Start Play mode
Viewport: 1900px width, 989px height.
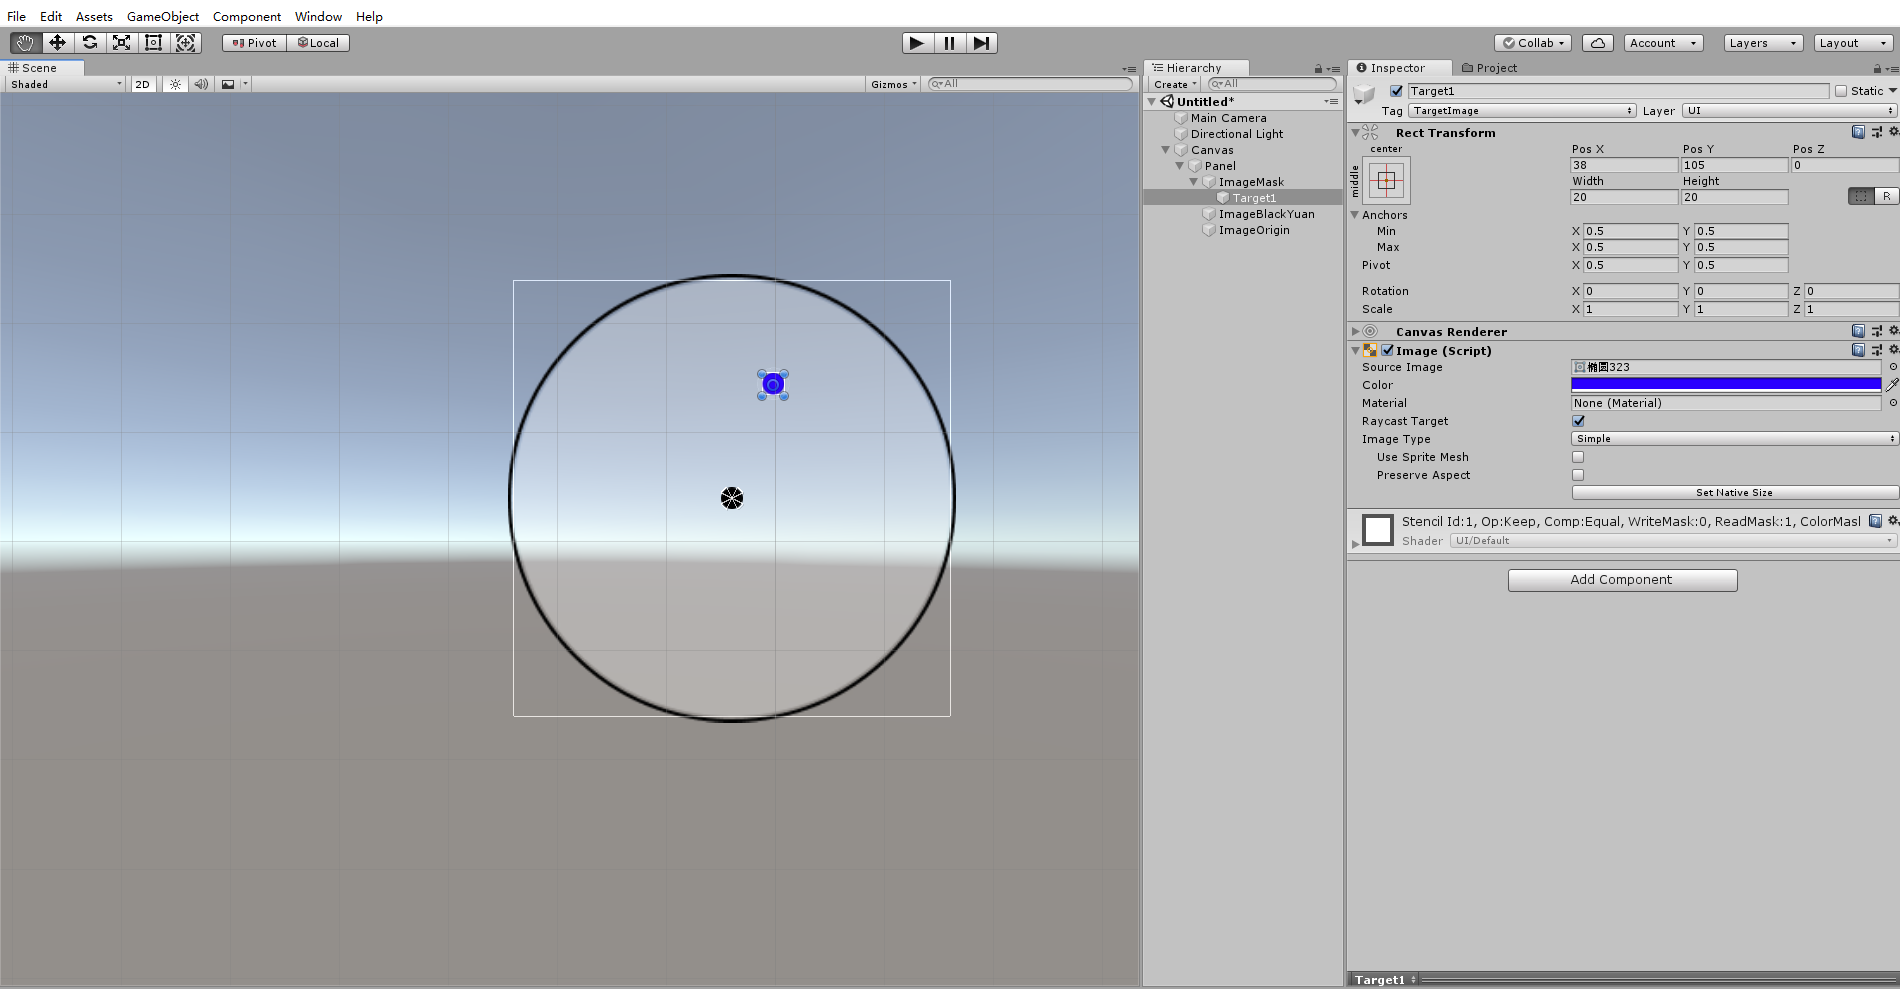click(x=917, y=43)
